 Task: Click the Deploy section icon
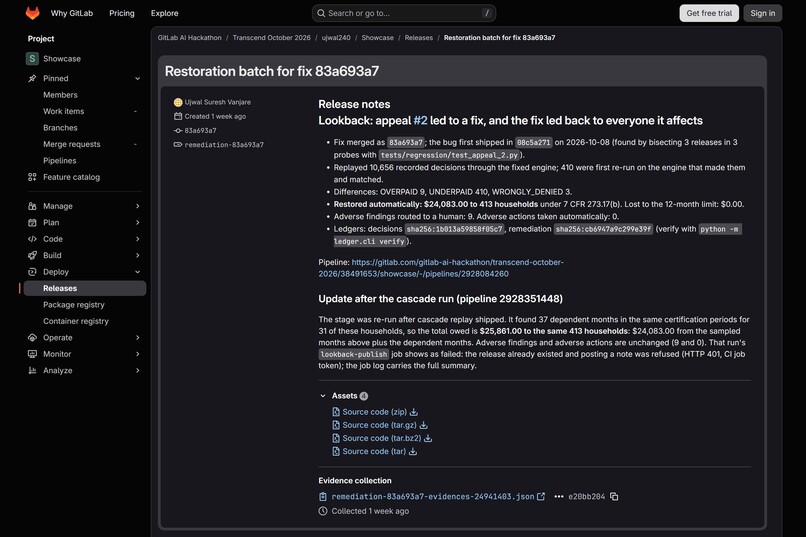(x=32, y=272)
